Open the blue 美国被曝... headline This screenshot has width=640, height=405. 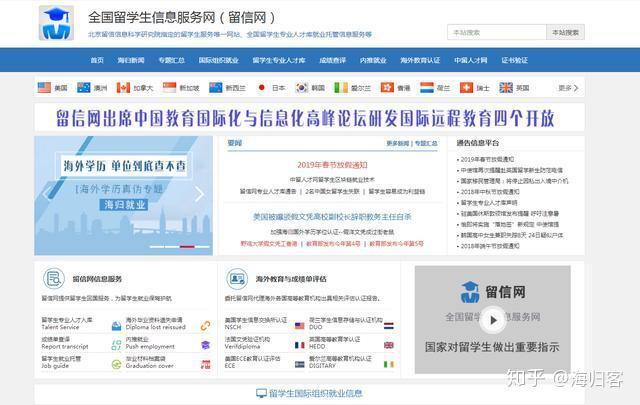(332, 217)
